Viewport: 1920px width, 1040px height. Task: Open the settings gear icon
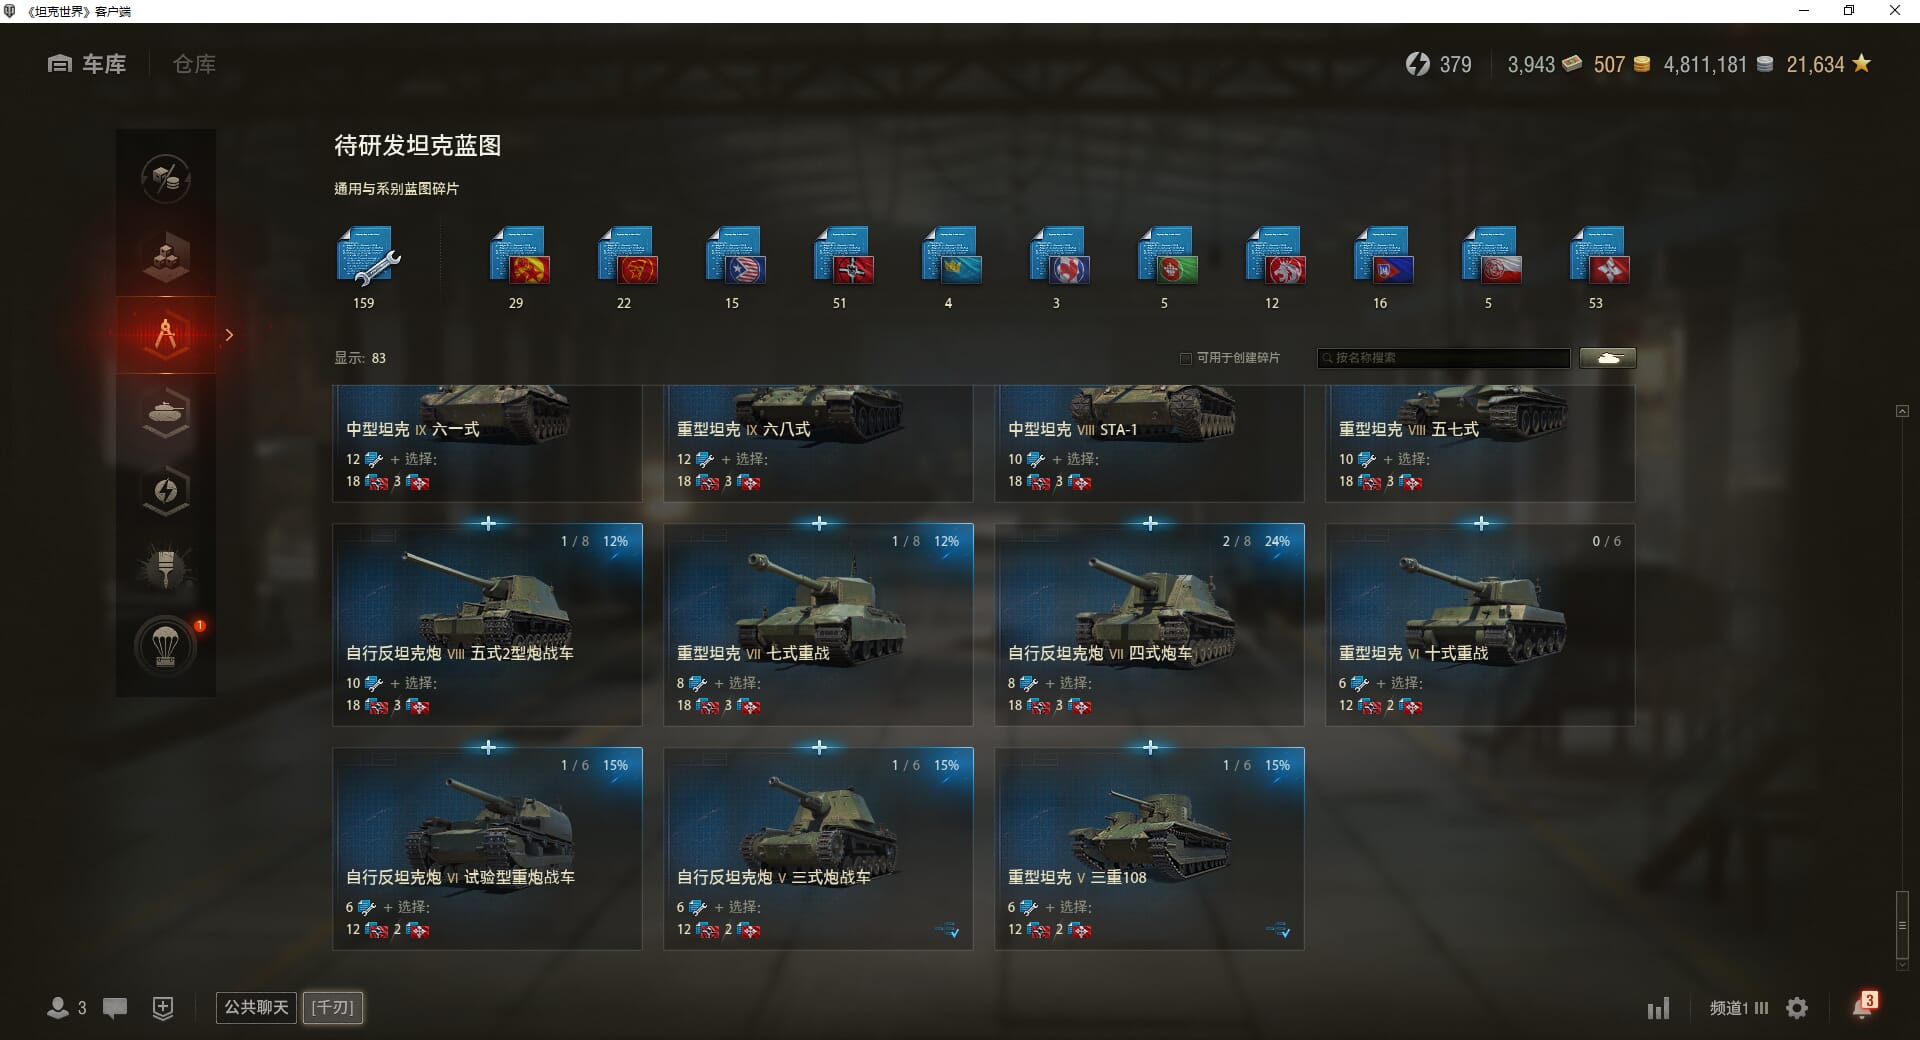coord(1797,1008)
